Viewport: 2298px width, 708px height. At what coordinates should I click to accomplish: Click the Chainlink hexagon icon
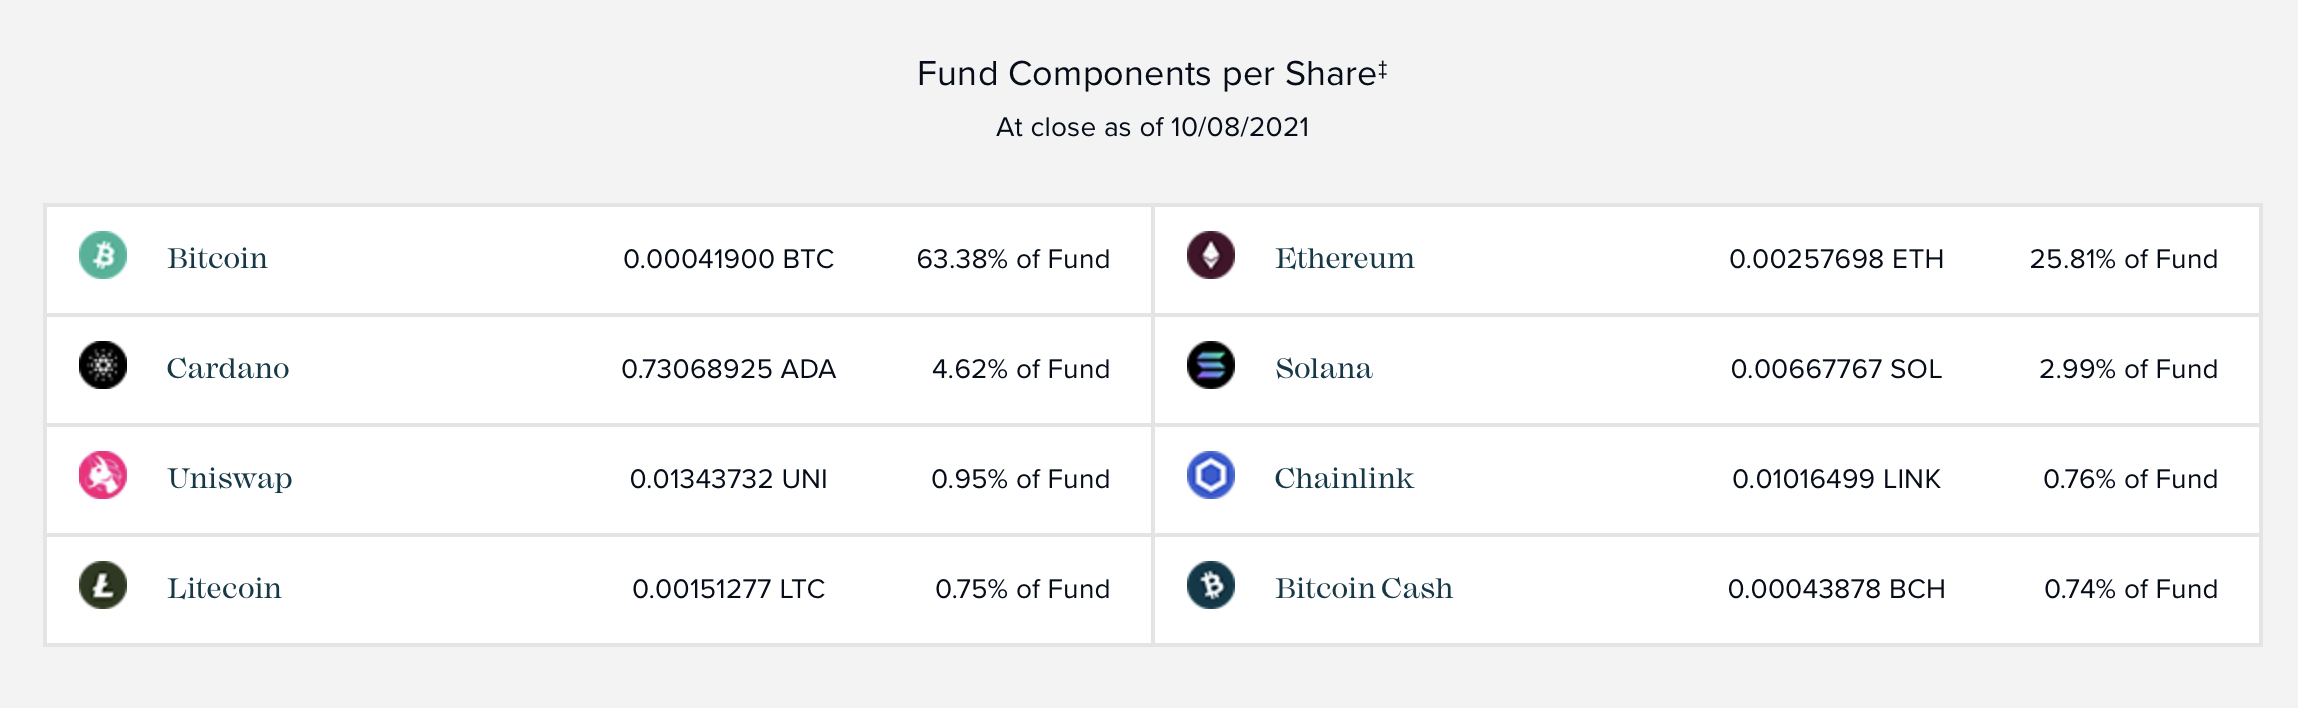[x=1210, y=476]
